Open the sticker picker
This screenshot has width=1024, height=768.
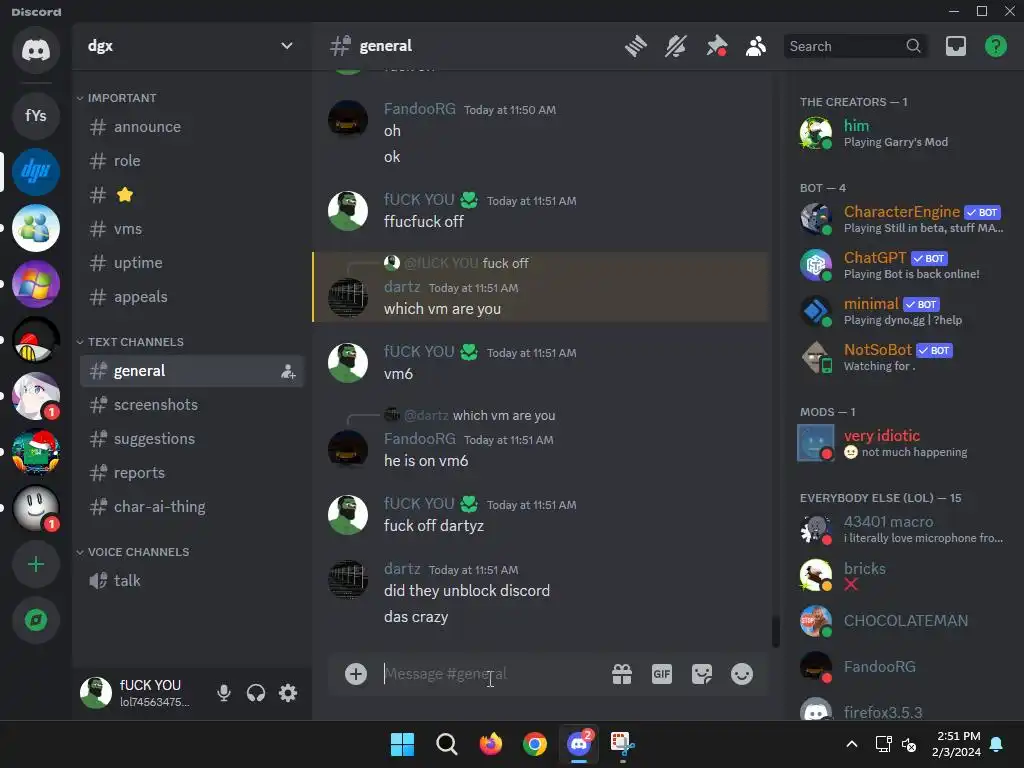point(702,674)
